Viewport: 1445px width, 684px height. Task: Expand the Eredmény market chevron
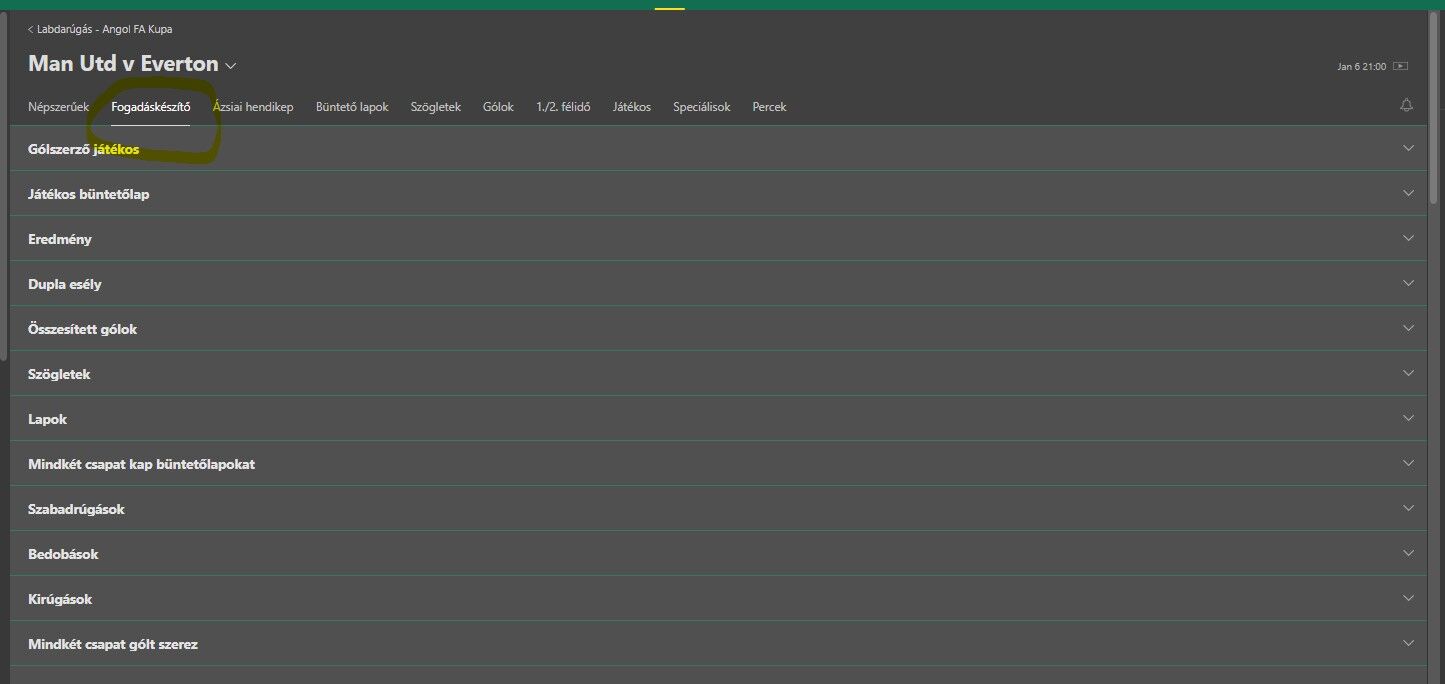pos(1408,238)
